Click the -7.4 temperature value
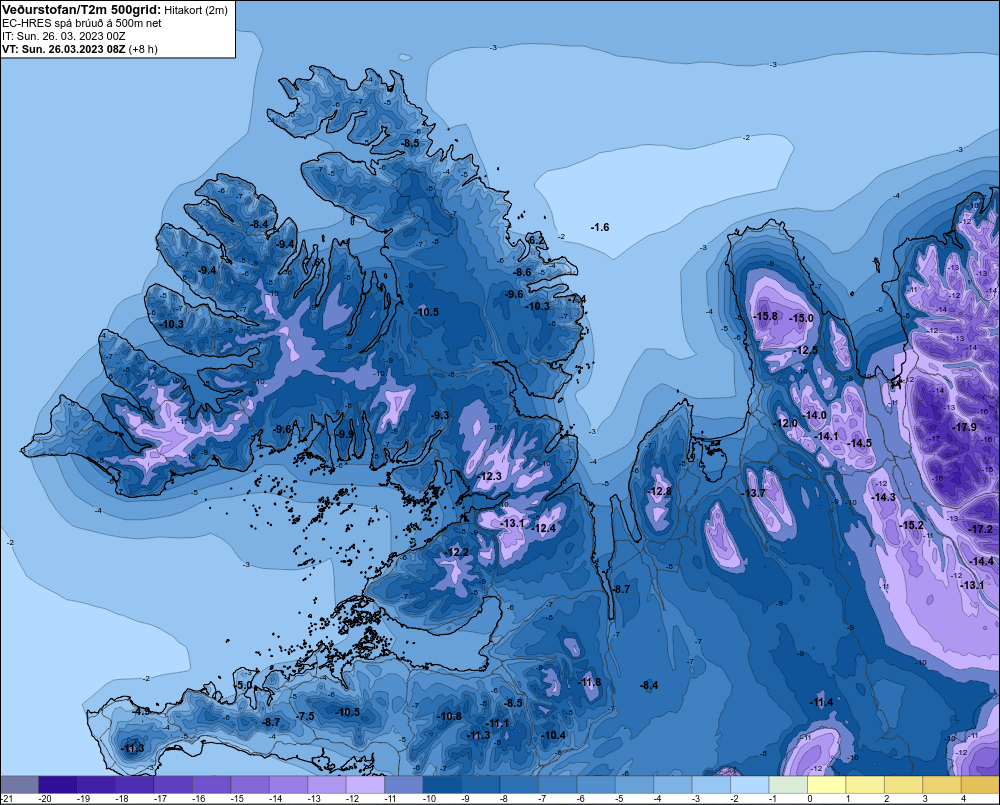Viewport: 1000px width, 805px height. (577, 299)
